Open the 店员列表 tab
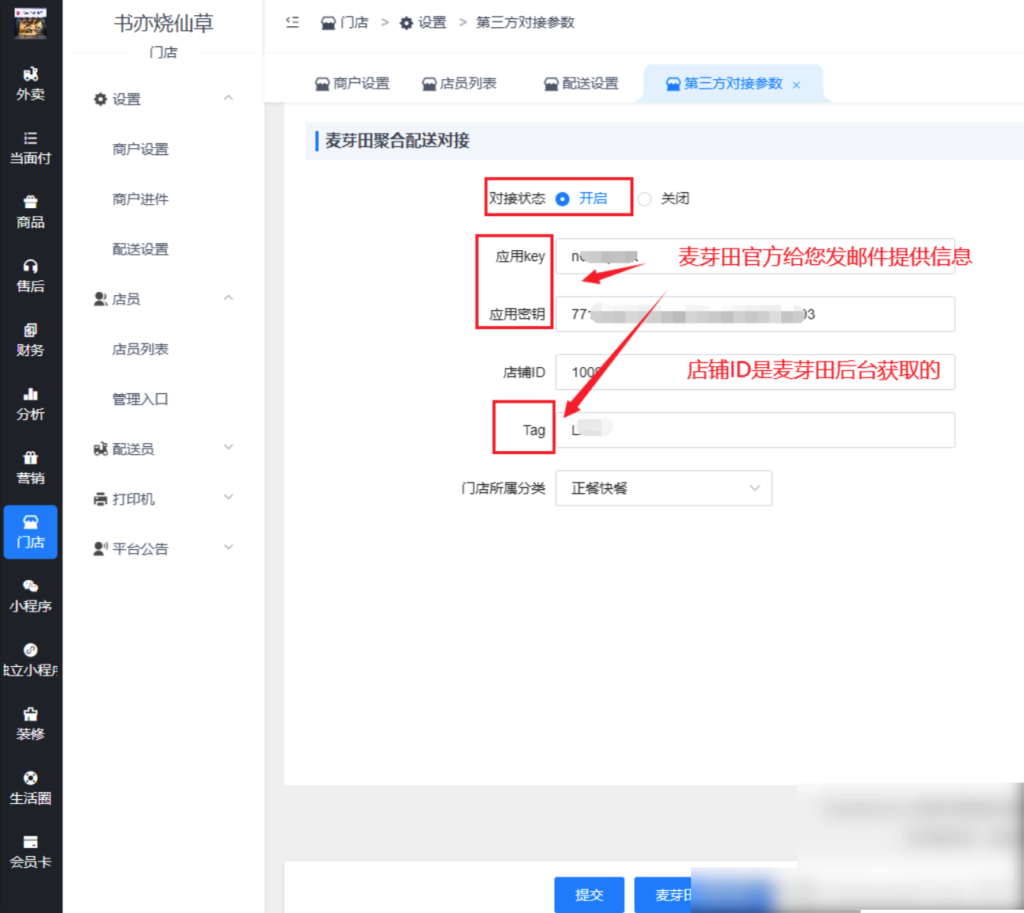This screenshot has width=1024, height=913. [459, 85]
